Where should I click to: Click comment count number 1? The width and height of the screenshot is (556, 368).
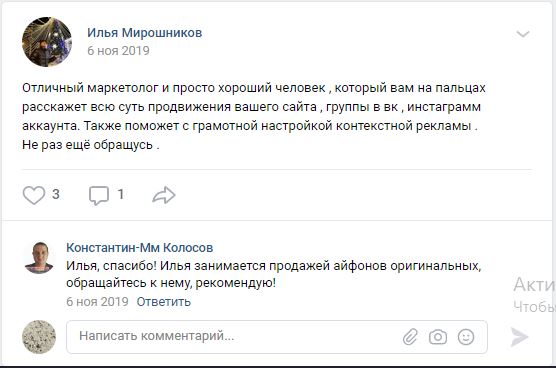point(121,194)
